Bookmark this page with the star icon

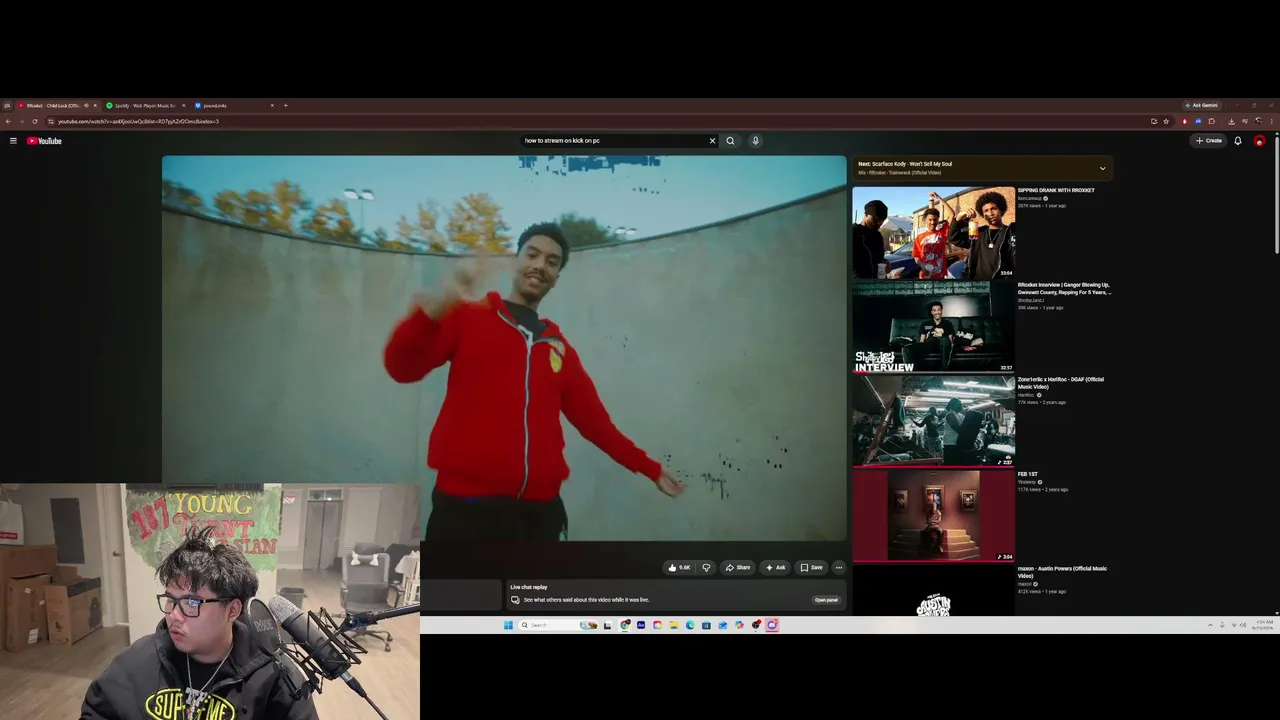point(1166,122)
